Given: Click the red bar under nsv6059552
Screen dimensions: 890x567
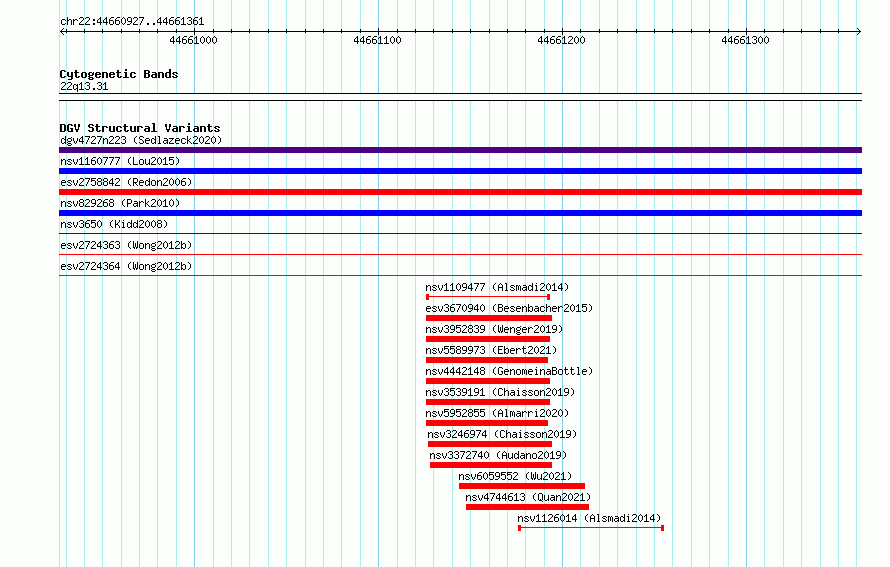Looking at the screenshot, I should click(522, 486).
